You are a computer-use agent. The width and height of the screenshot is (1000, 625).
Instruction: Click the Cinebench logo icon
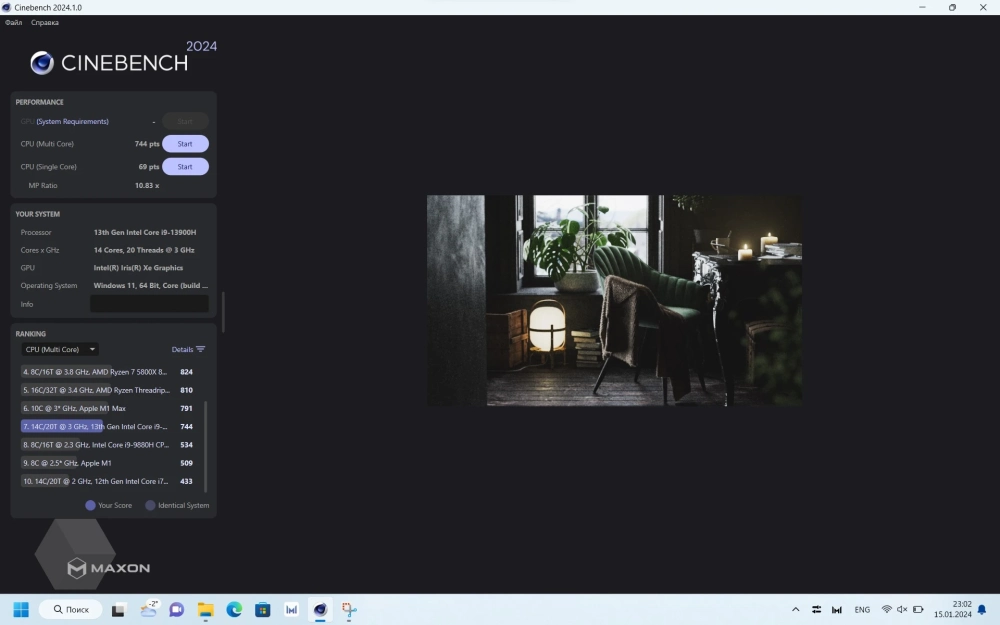tap(42, 63)
